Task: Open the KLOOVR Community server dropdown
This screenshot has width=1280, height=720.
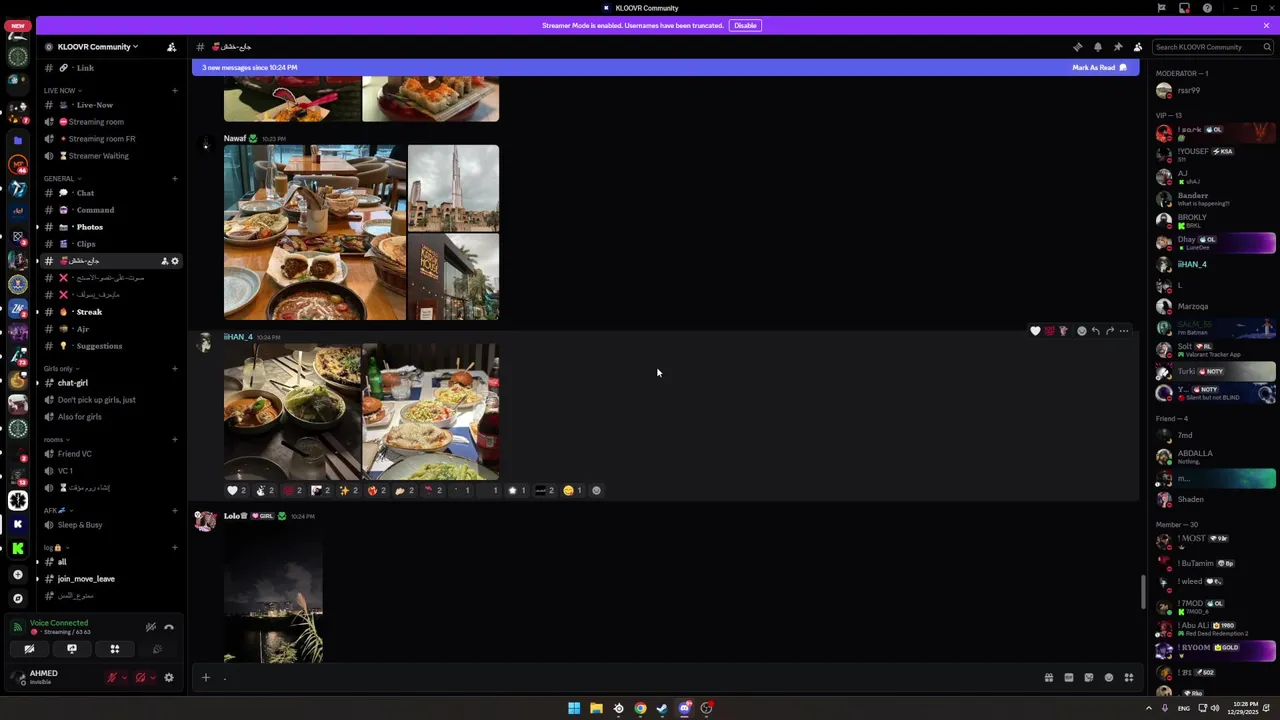Action: 98,47
